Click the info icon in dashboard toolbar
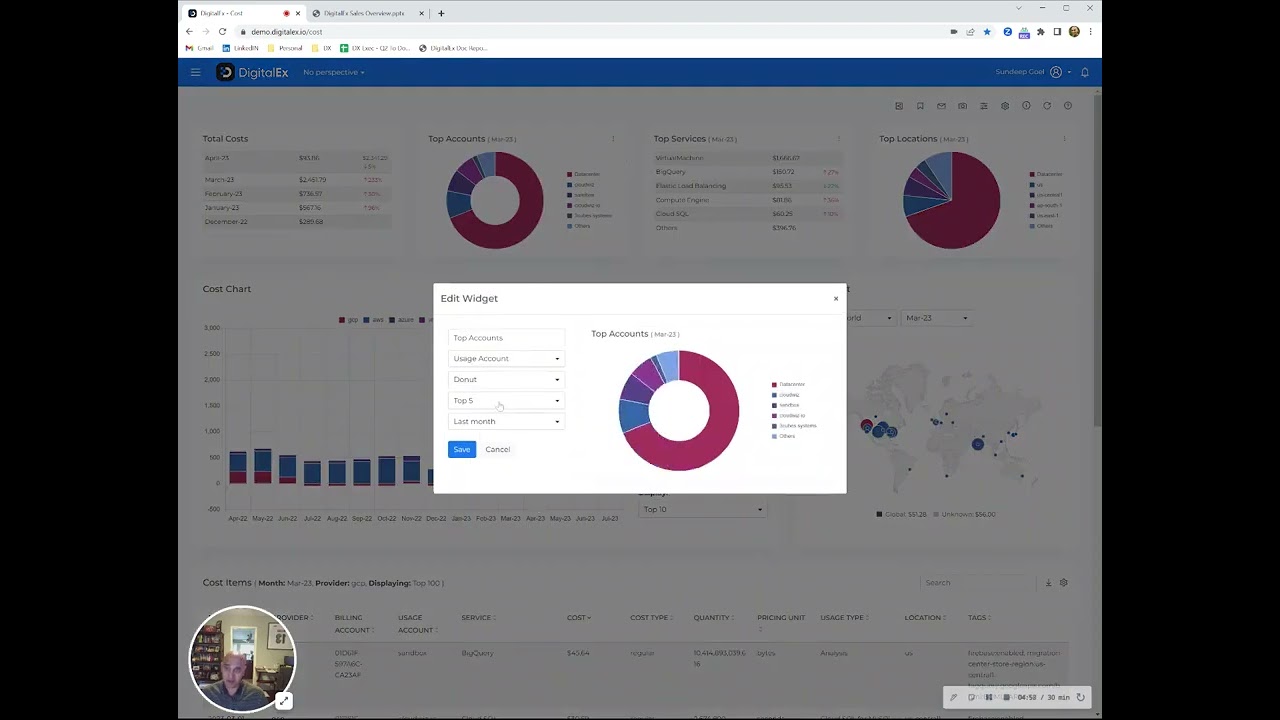The width and height of the screenshot is (1280, 720). click(1026, 106)
